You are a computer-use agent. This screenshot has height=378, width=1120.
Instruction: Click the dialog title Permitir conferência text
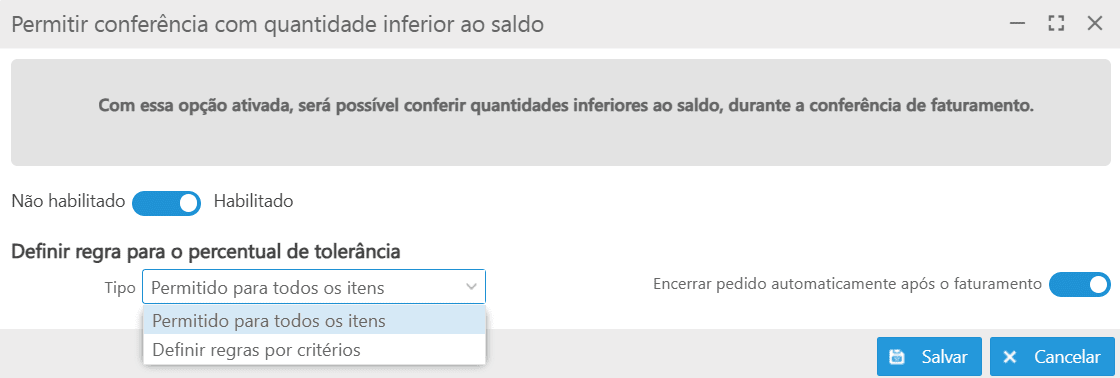pyautogui.click(x=278, y=24)
